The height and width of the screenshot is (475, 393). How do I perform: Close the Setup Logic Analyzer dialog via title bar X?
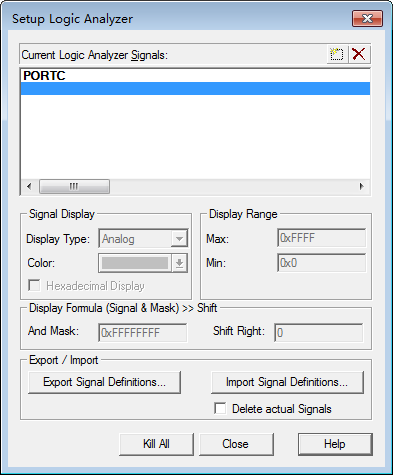[x=367, y=18]
